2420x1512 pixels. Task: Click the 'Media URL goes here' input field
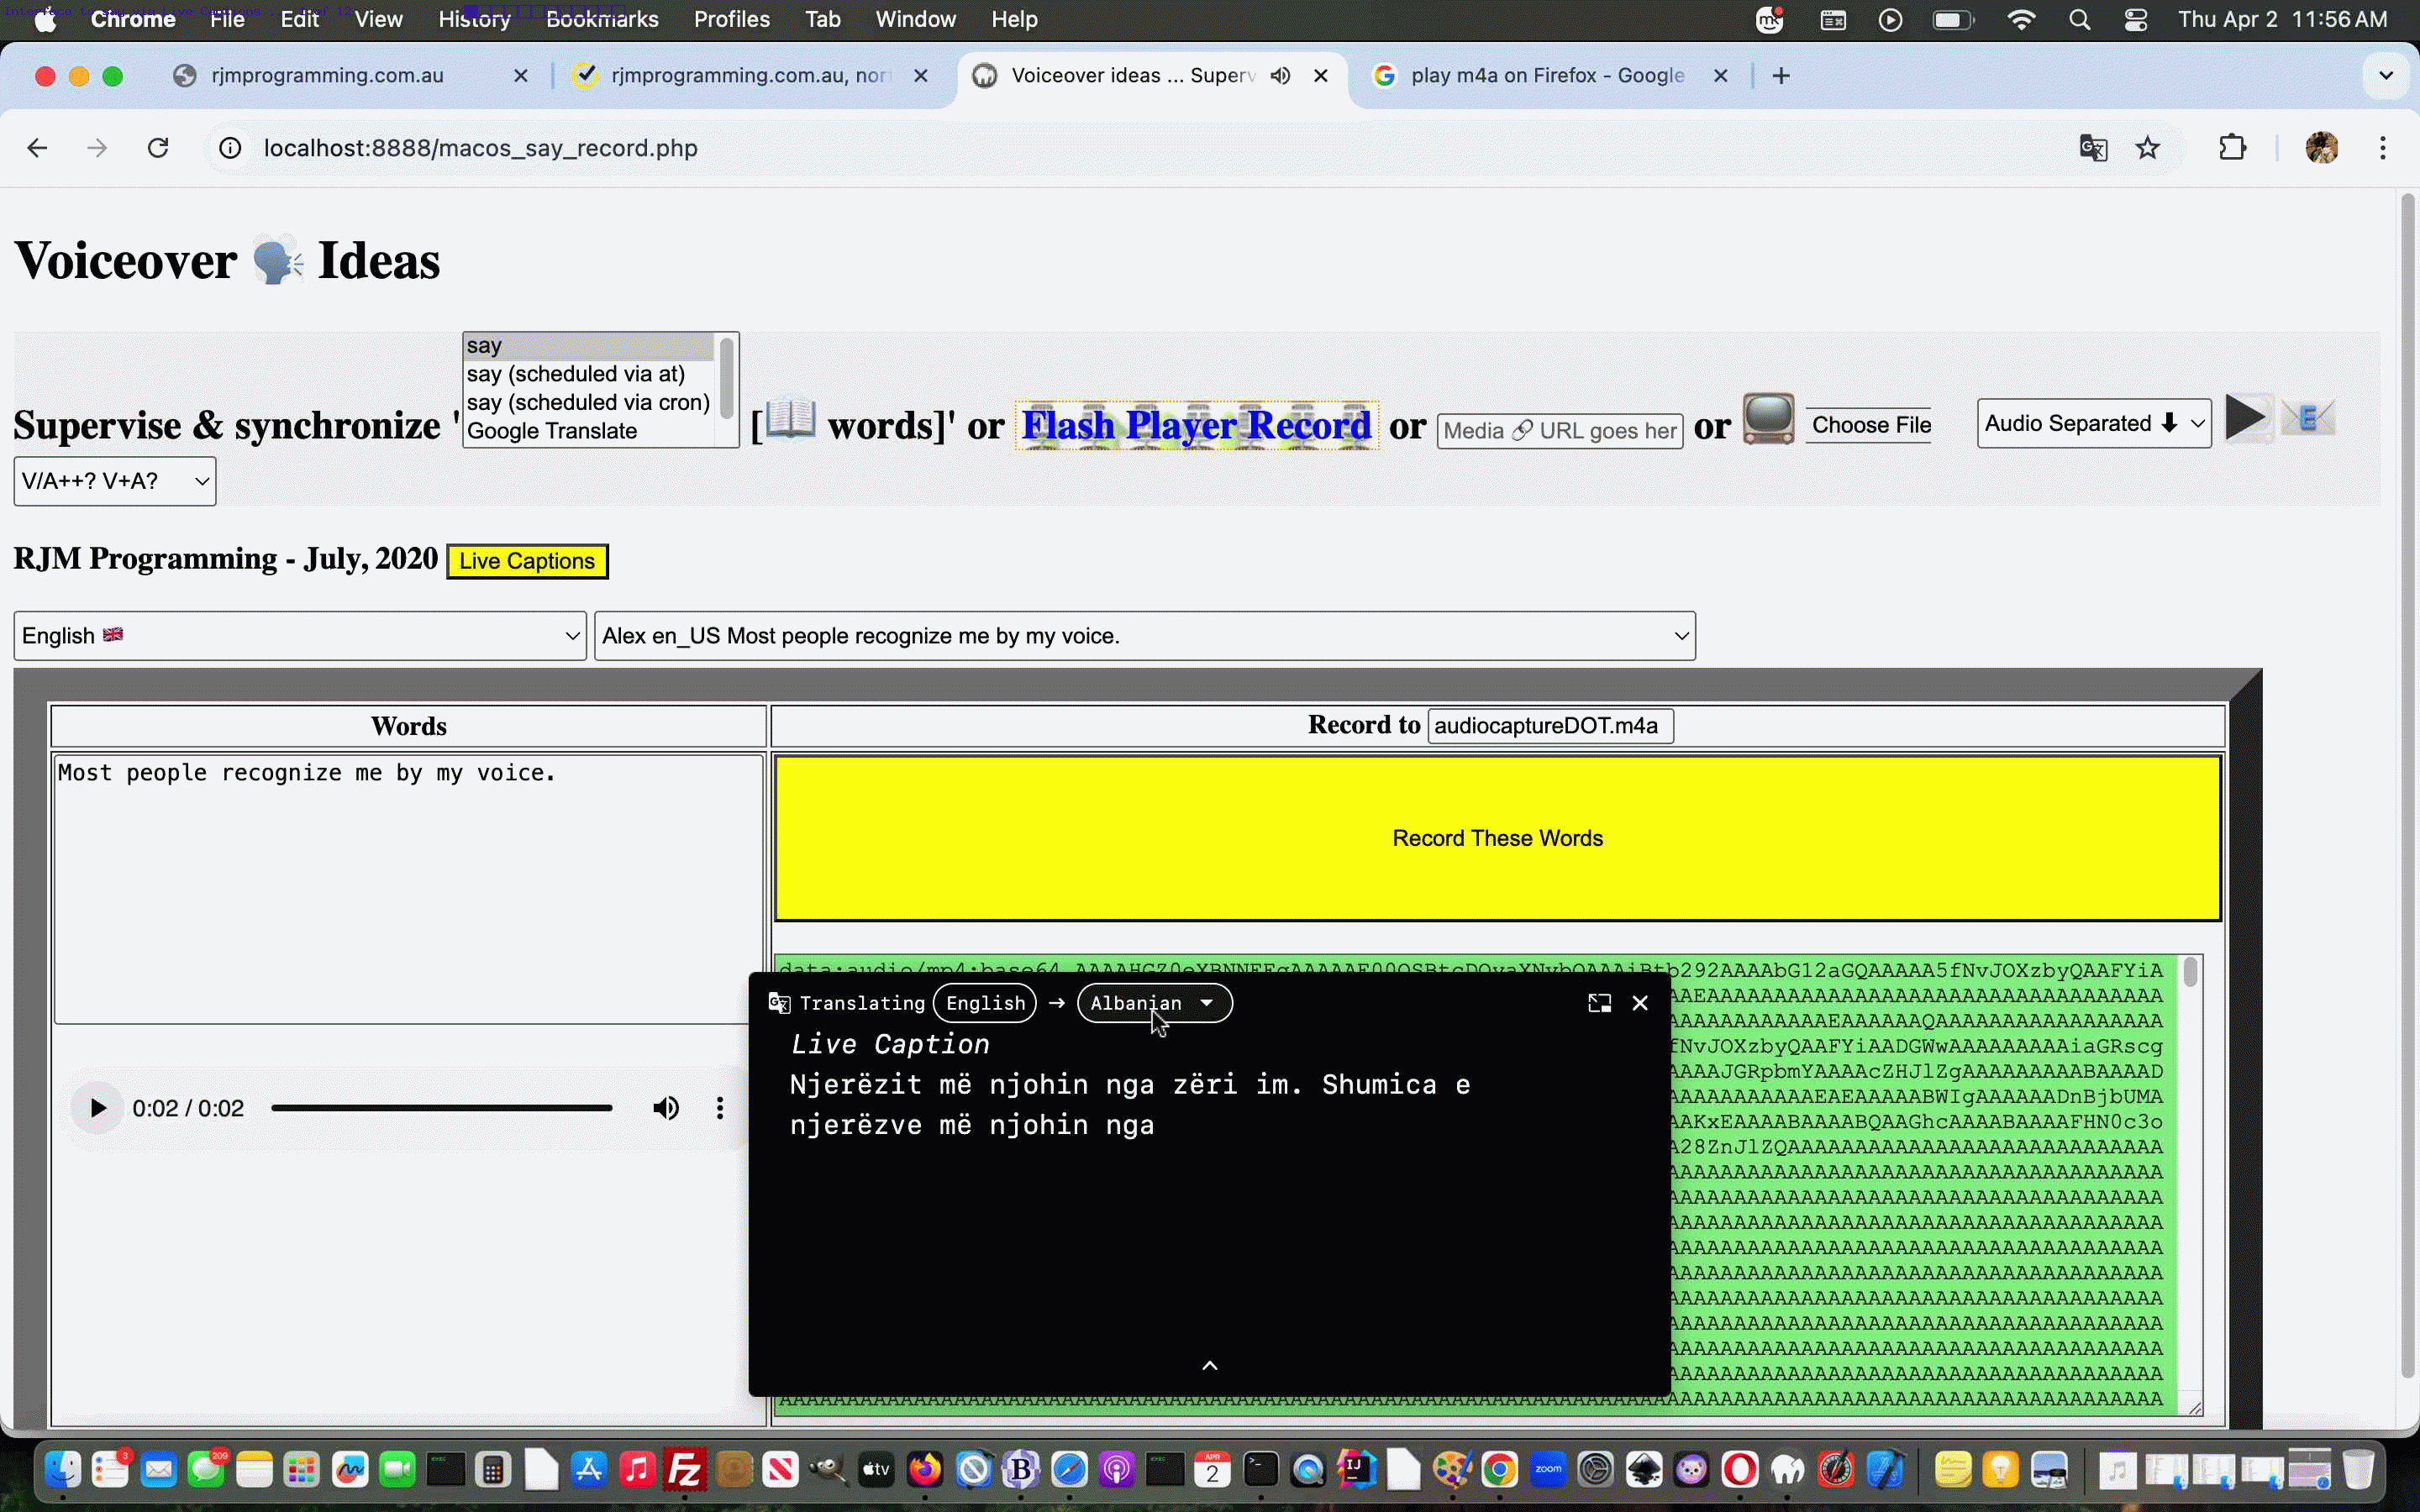[1560, 430]
